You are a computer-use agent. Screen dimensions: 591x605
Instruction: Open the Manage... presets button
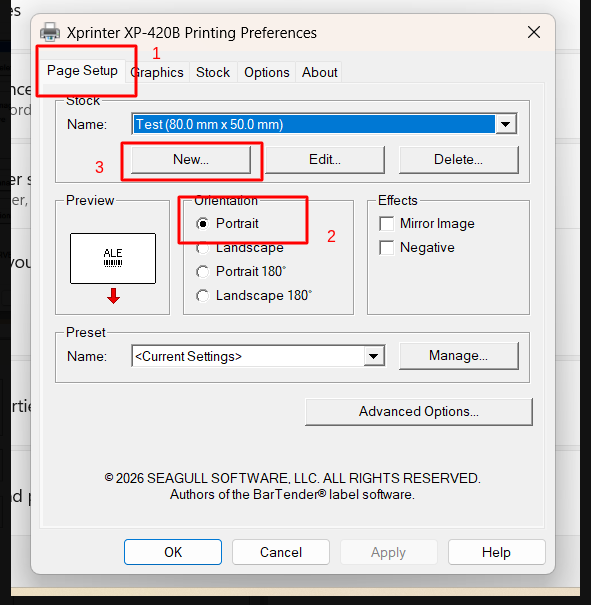coord(458,356)
